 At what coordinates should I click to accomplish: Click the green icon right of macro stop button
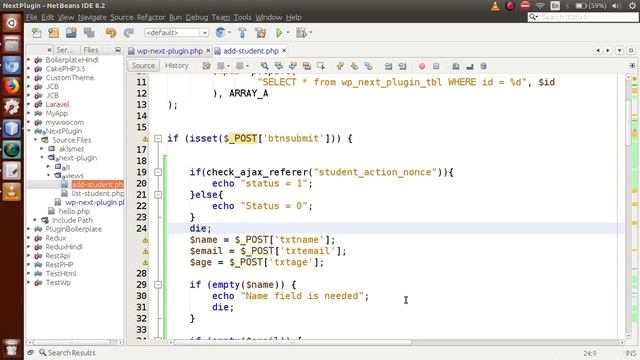coord(456,66)
